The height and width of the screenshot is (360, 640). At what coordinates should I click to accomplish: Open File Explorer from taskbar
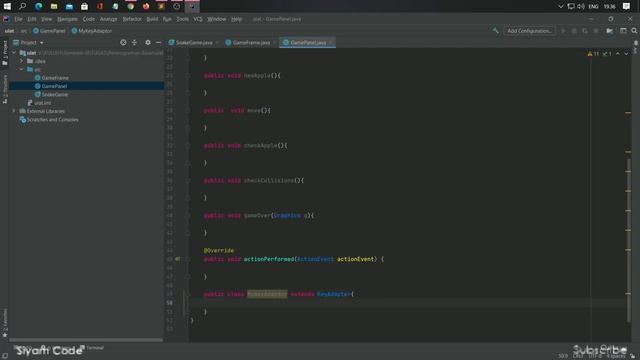pos(54,6)
